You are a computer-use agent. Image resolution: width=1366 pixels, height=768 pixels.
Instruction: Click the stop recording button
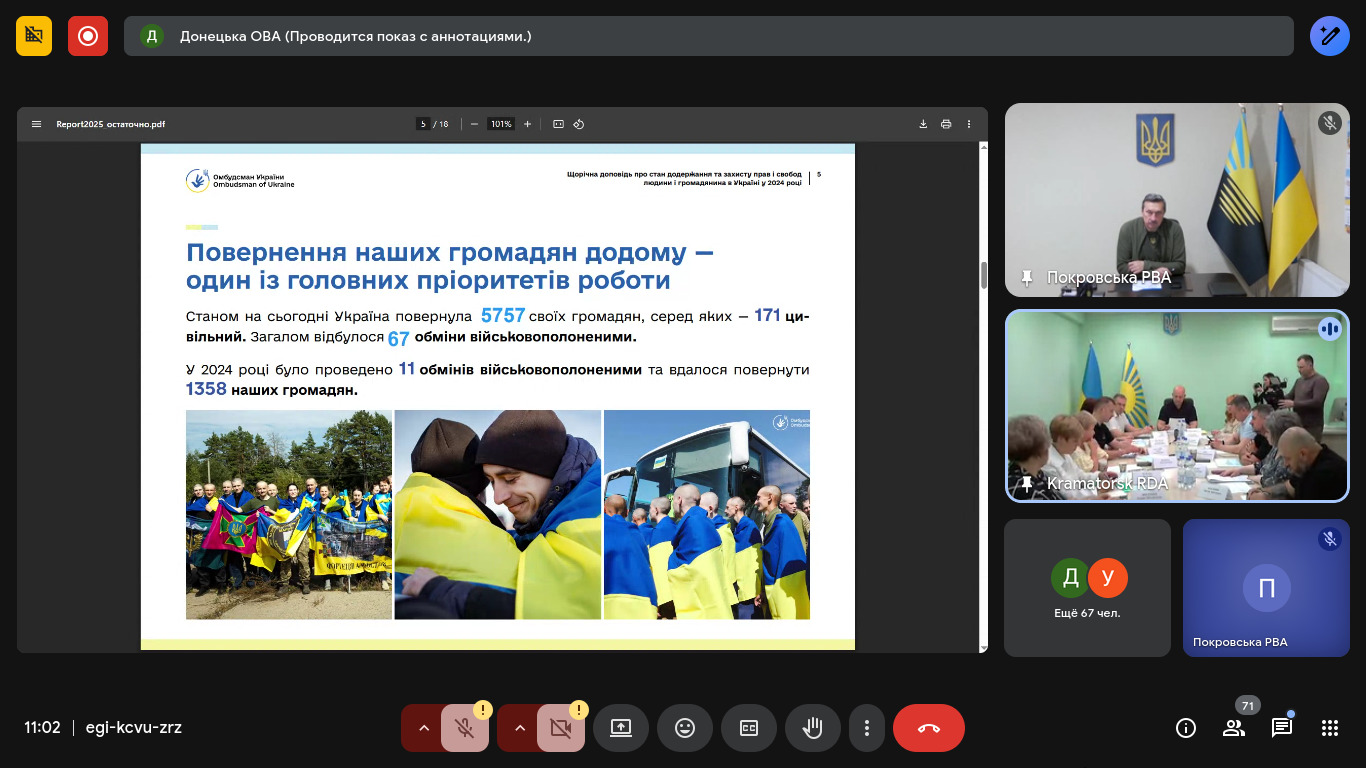[x=88, y=36]
